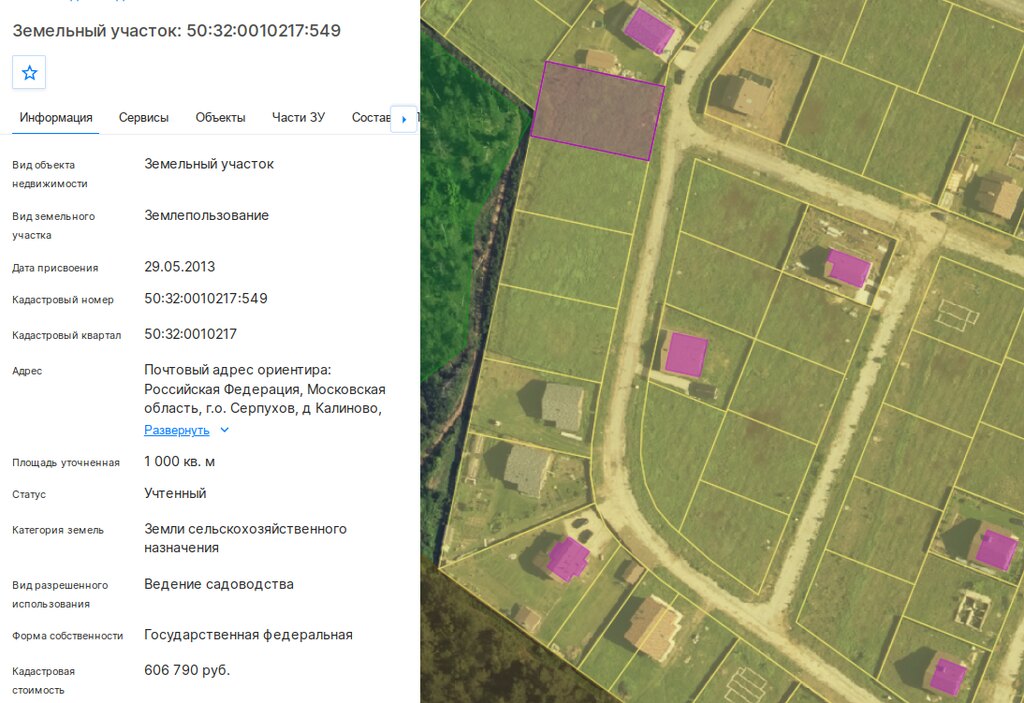Open the partially hidden Состав tab
This screenshot has height=703, width=1024.
(x=370, y=118)
